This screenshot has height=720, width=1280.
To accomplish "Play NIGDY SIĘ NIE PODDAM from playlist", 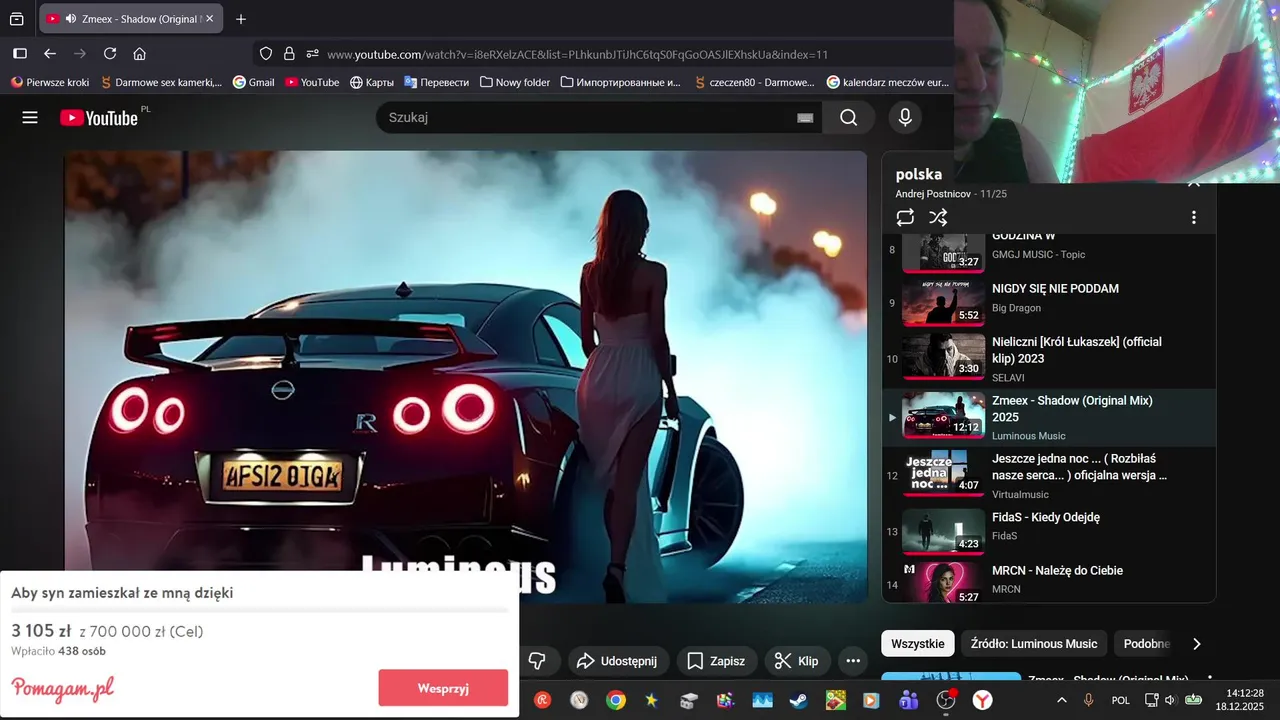I will pos(1049,302).
